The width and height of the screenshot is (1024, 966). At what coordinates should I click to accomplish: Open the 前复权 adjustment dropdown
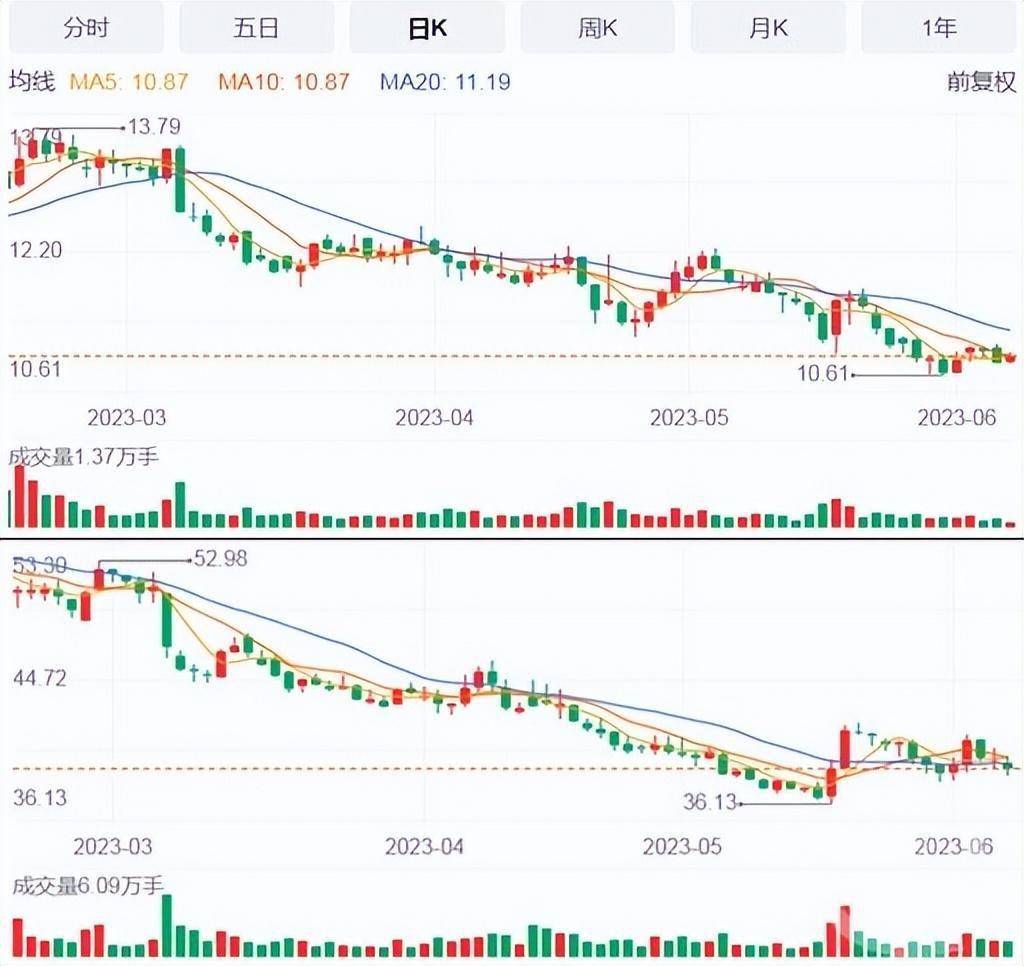click(x=981, y=82)
